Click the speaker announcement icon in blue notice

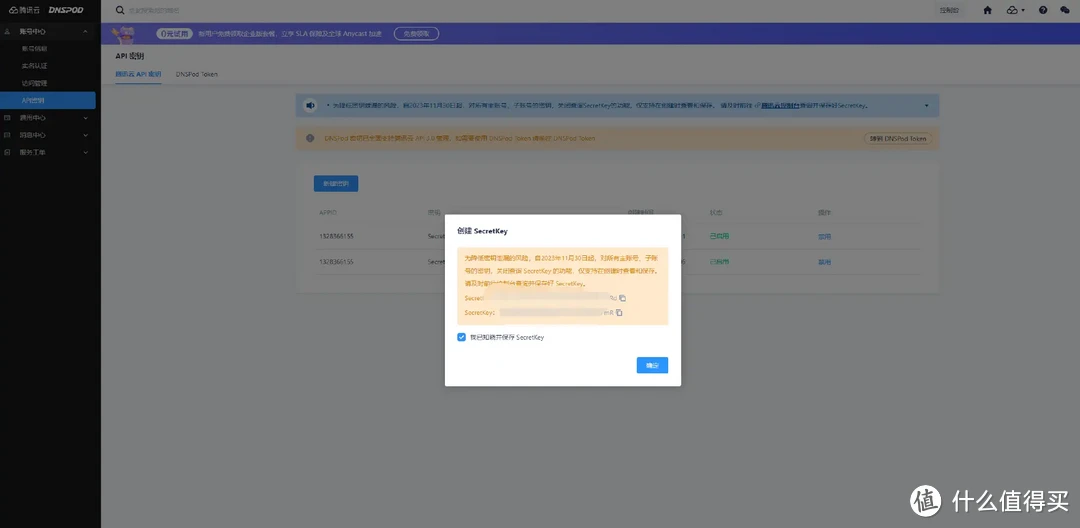click(311, 105)
